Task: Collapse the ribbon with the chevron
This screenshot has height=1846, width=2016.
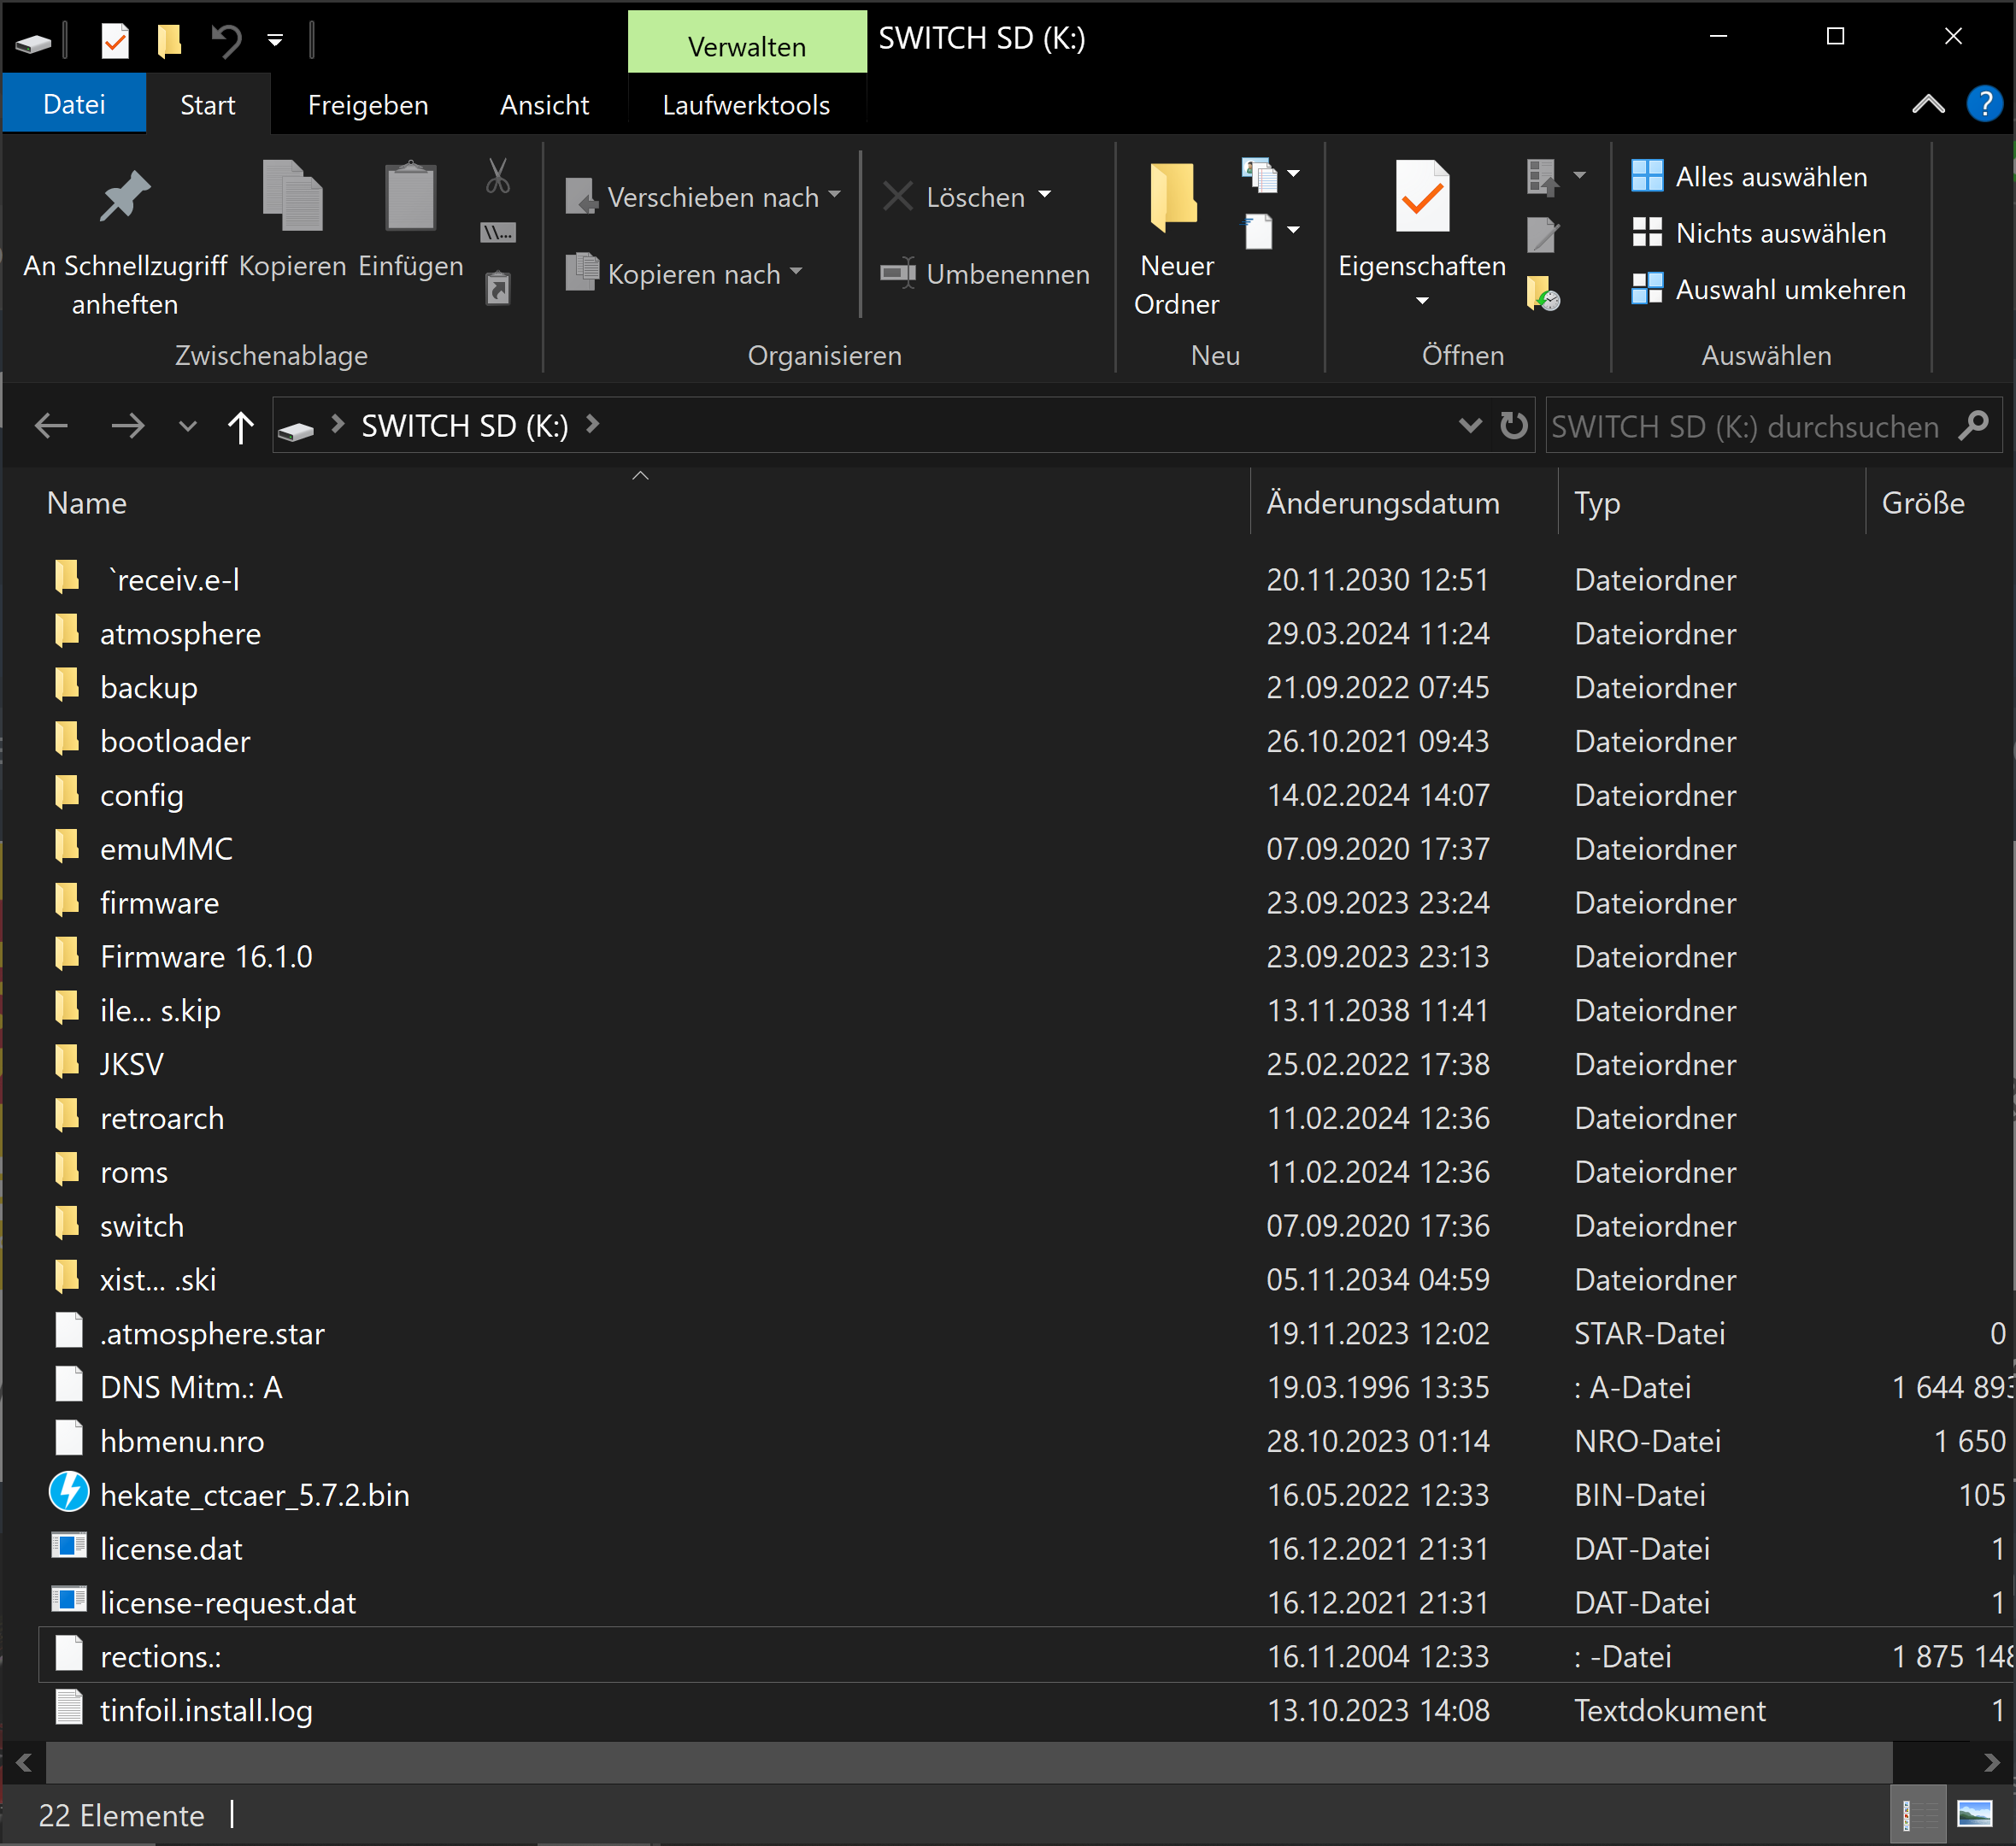Action: pos(1928,104)
